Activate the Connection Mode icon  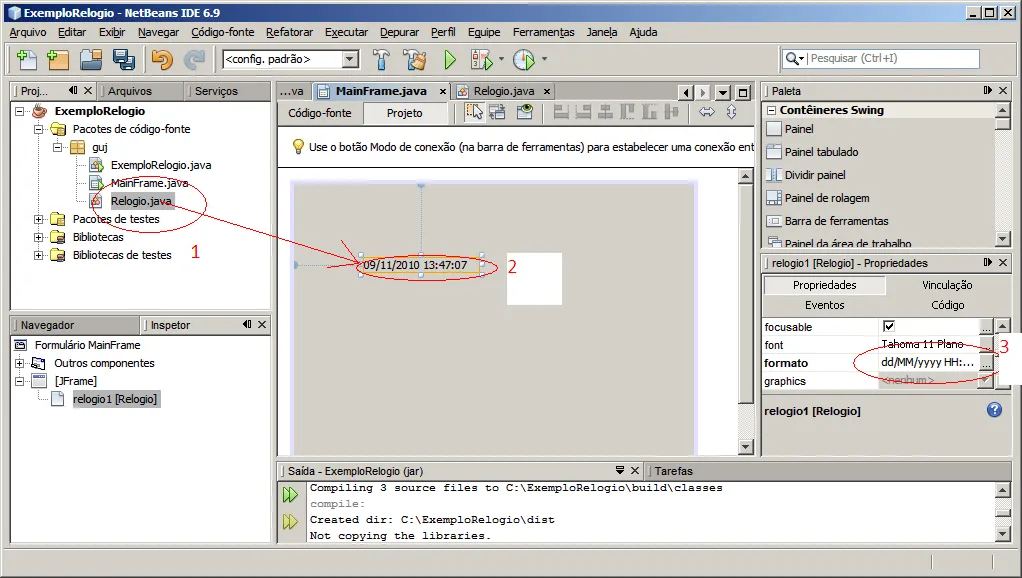[x=497, y=112]
